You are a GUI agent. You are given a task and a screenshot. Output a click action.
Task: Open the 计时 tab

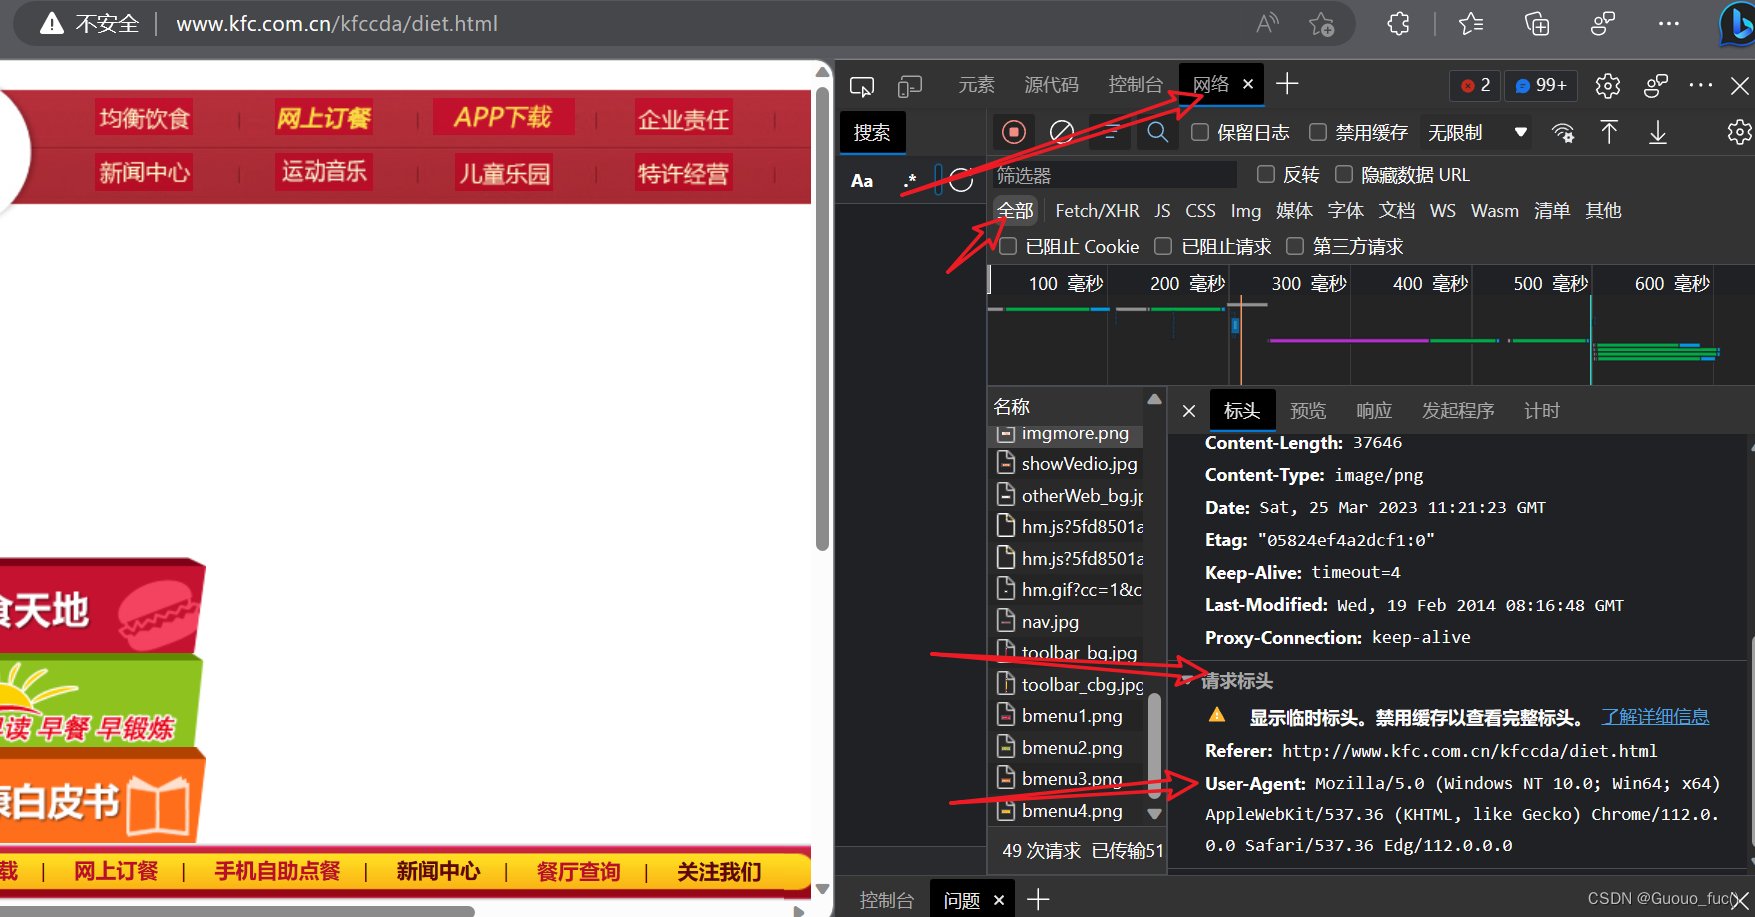coord(1541,411)
